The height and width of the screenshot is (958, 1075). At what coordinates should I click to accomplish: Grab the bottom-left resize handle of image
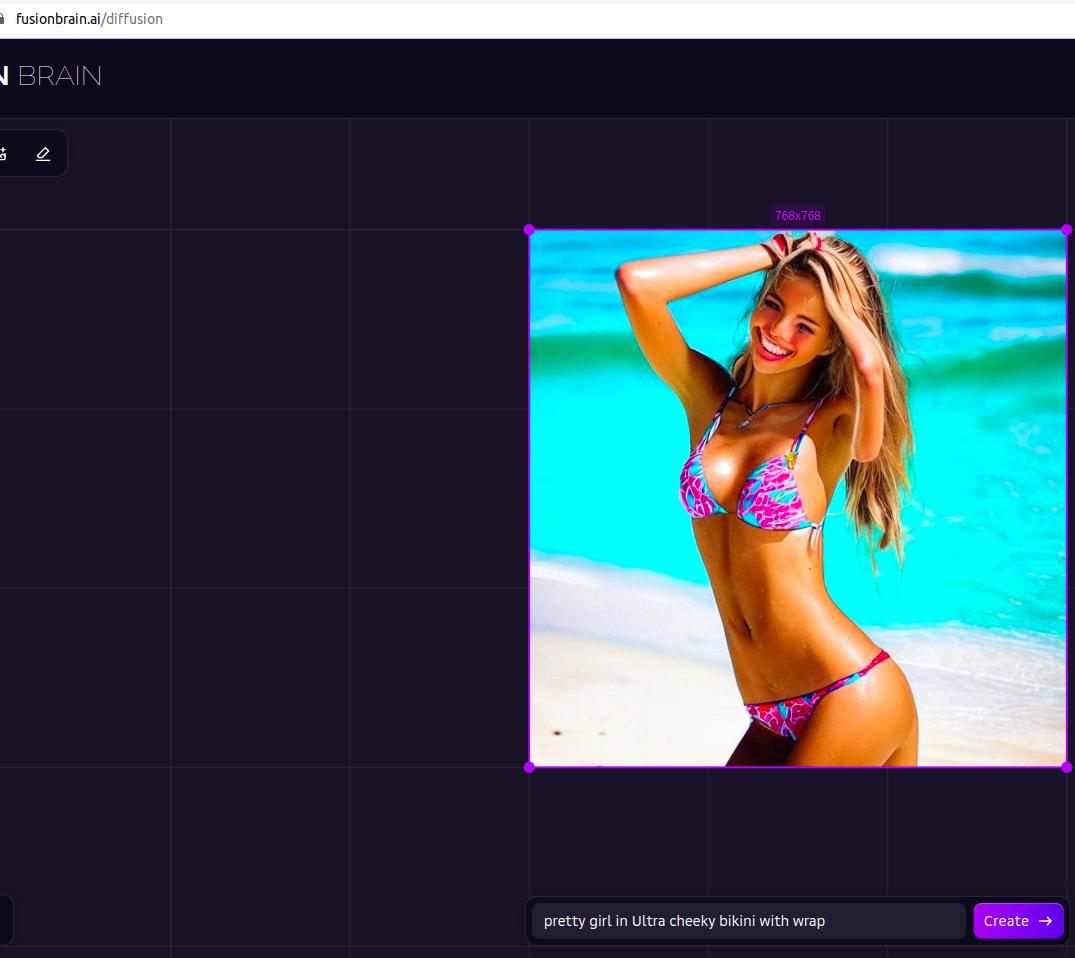529,767
